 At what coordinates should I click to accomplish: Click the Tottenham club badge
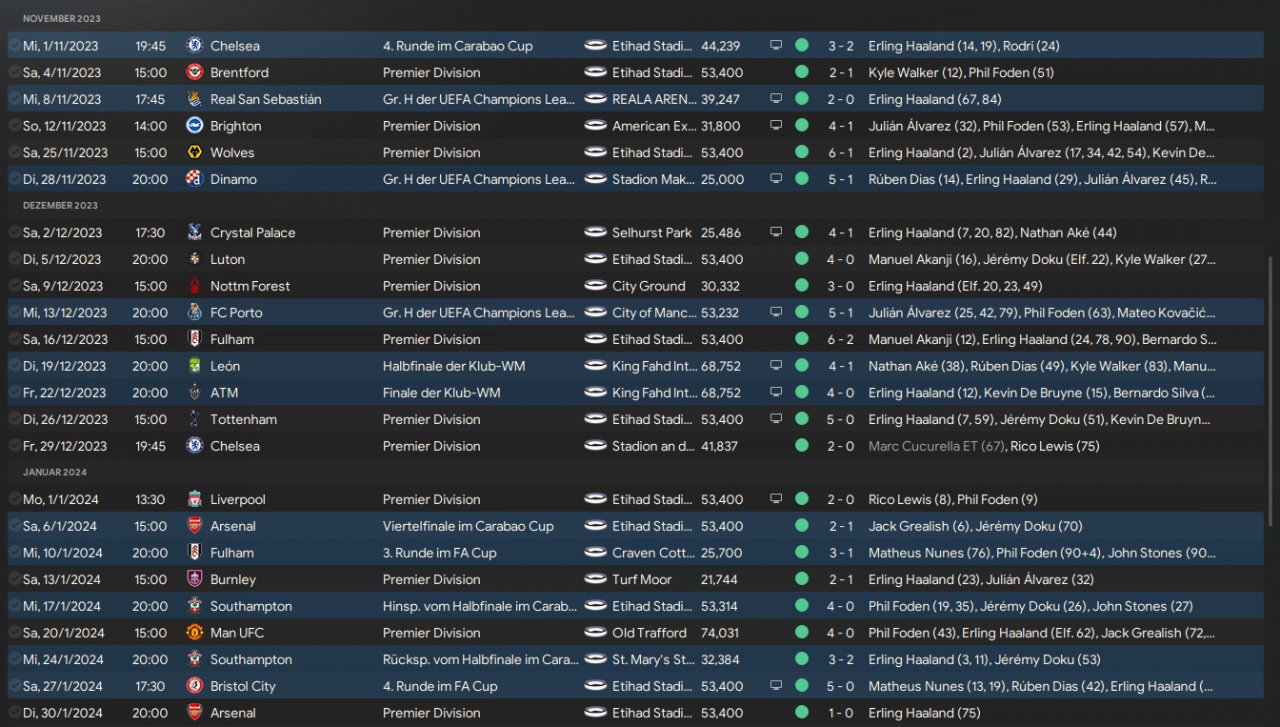coord(195,419)
